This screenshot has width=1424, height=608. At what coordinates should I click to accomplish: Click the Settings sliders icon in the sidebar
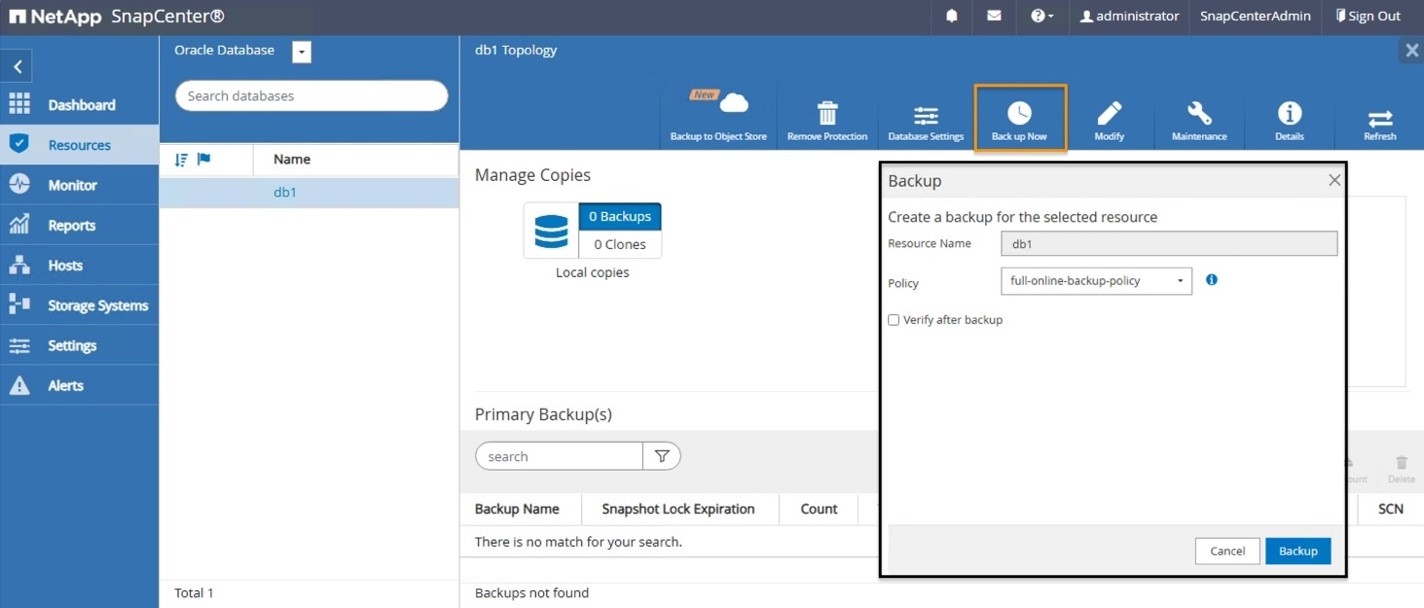pyautogui.click(x=19, y=345)
